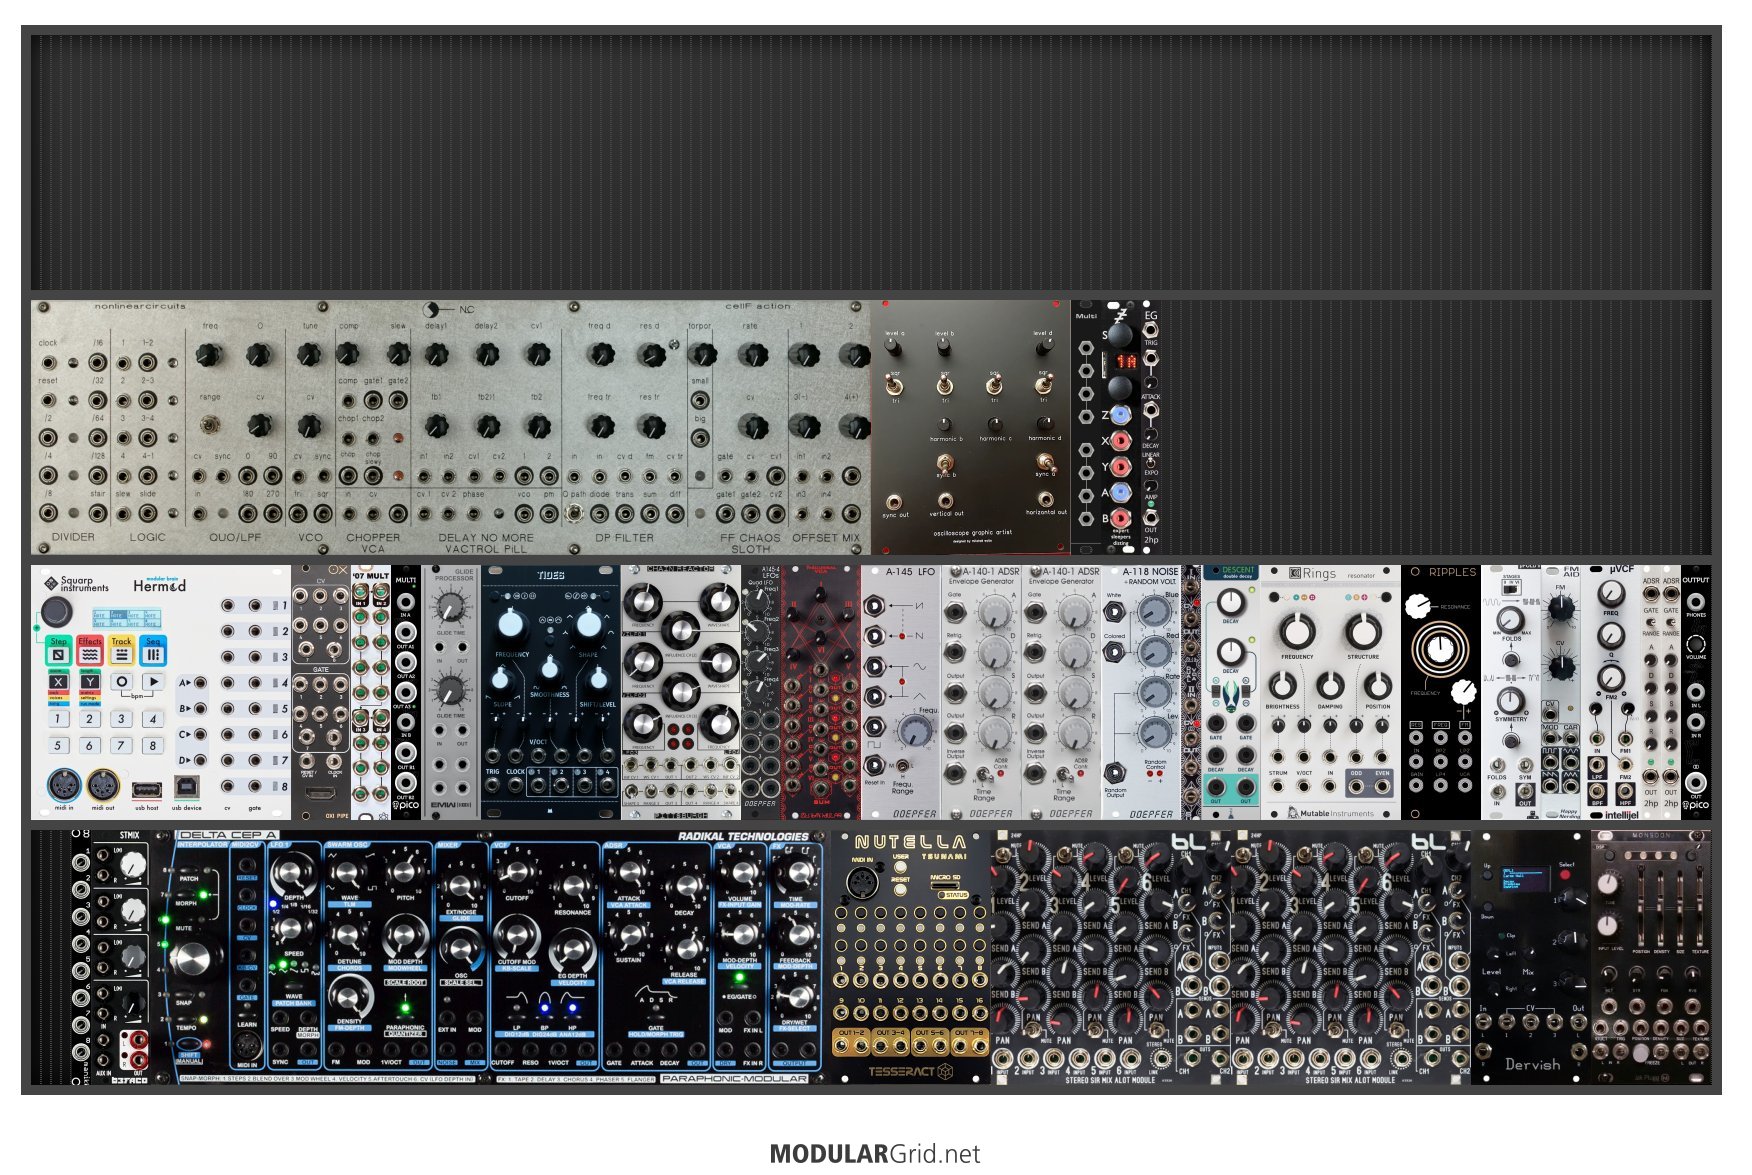Click the A-145 LFO Reset In jack
Screen dimensions: 1752x1175
[x=875, y=765]
